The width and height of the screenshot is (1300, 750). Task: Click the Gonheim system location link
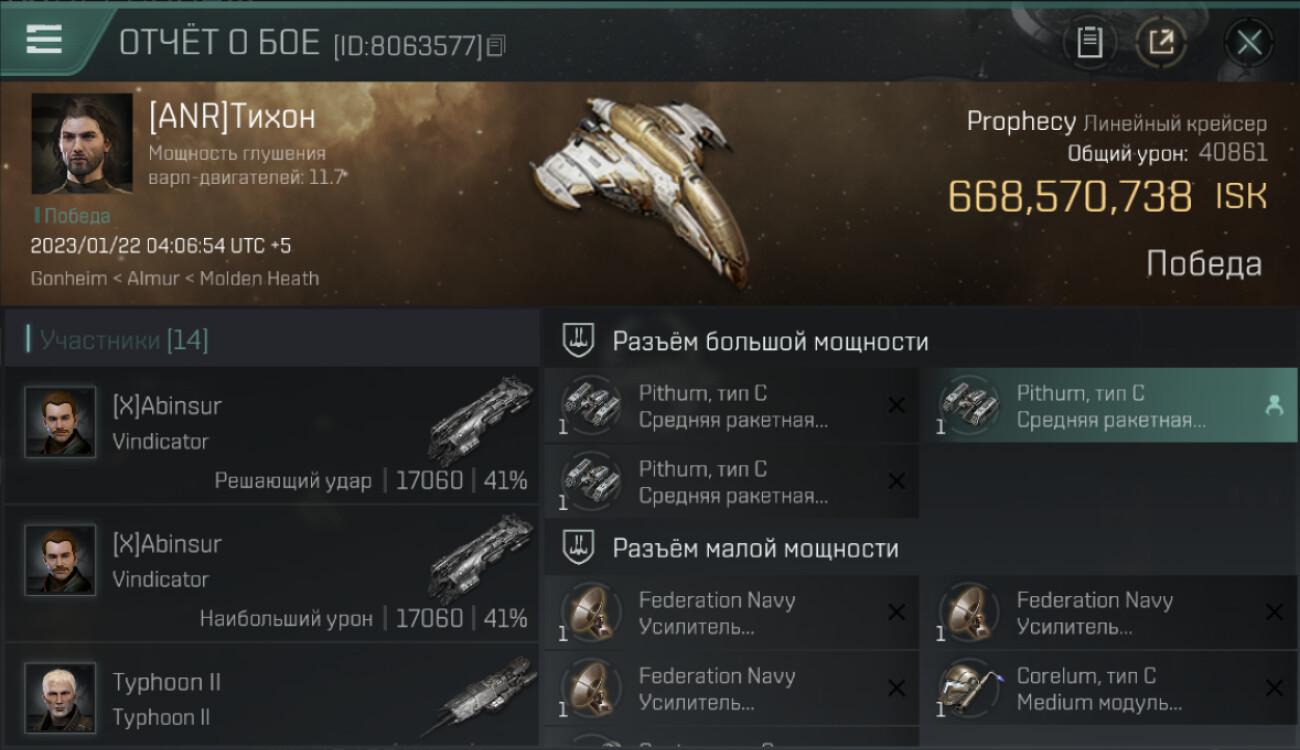(x=68, y=279)
